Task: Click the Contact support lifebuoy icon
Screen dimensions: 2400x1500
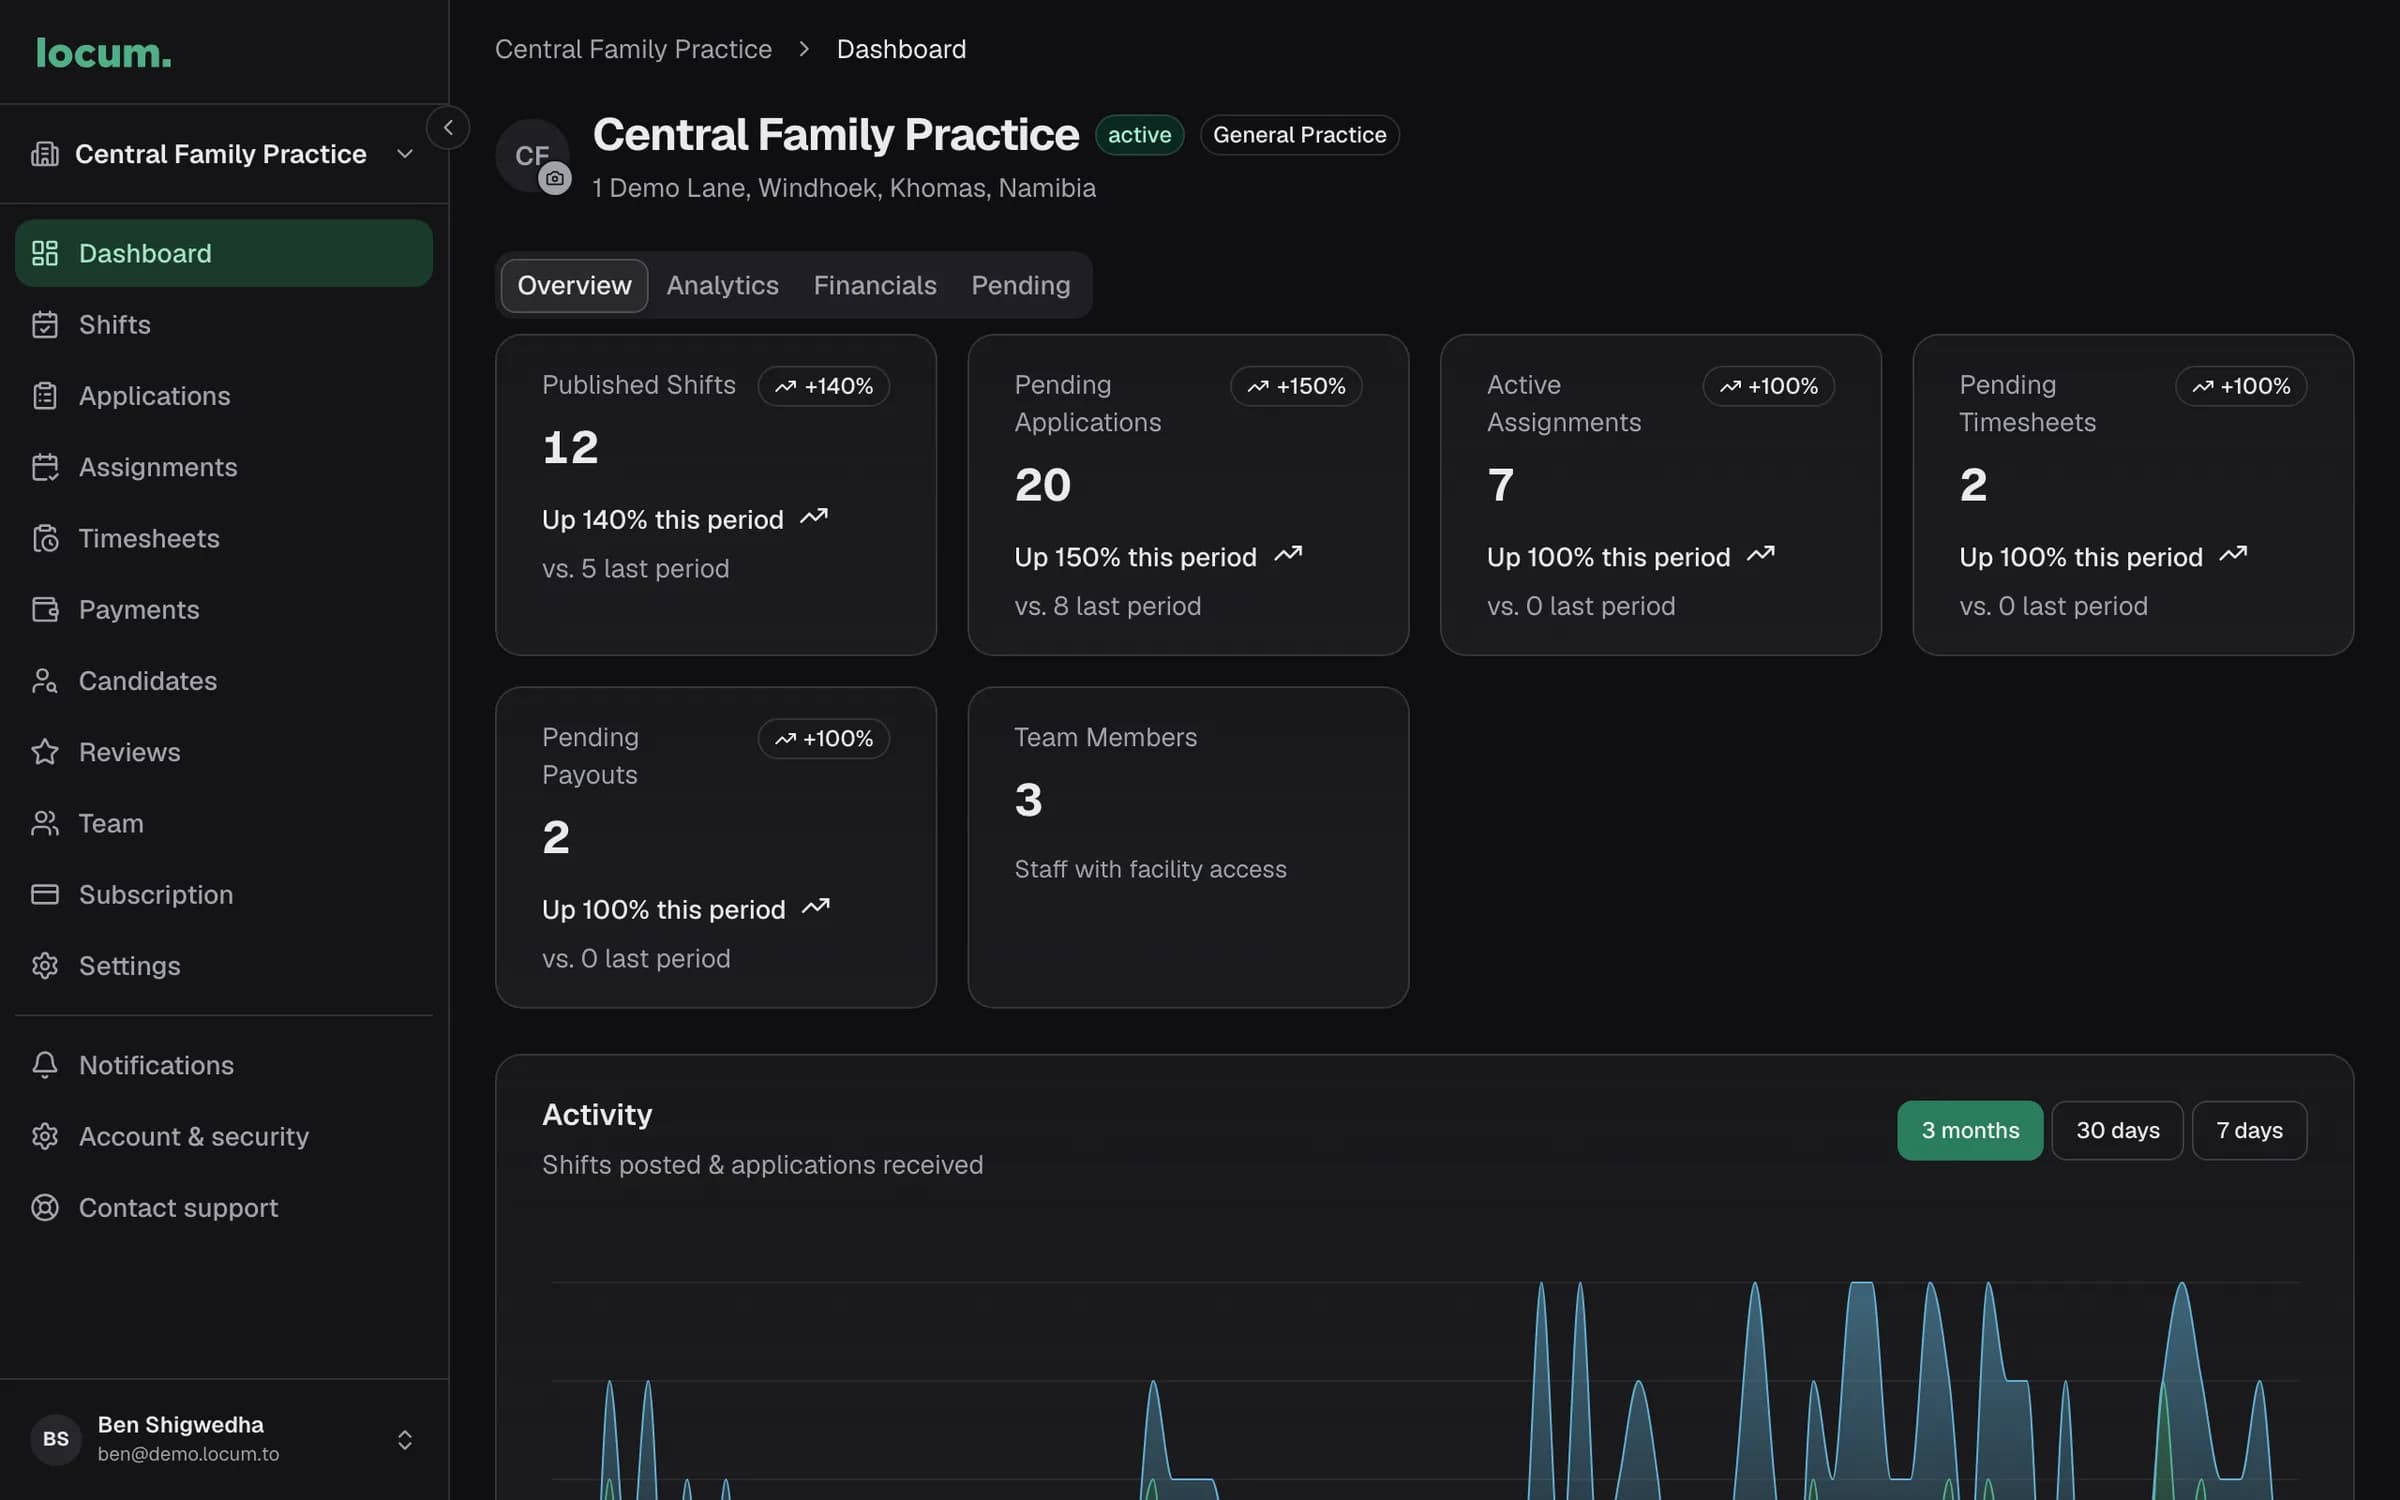Action: pyautogui.click(x=45, y=1208)
